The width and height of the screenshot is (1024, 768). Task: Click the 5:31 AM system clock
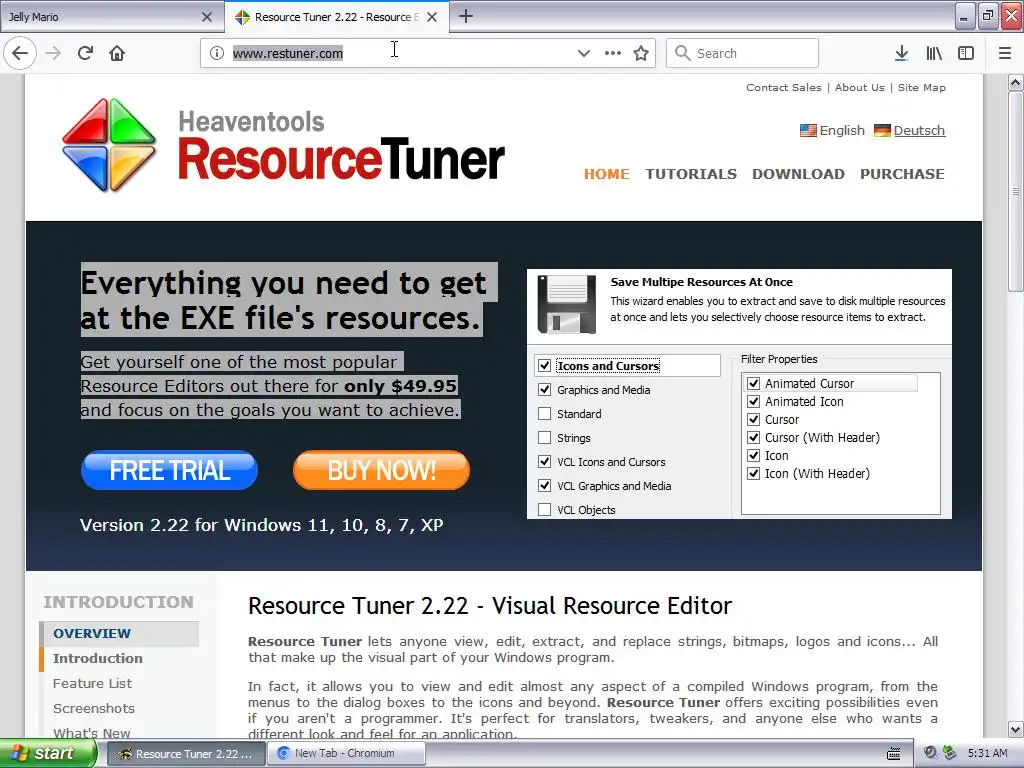click(x=987, y=753)
